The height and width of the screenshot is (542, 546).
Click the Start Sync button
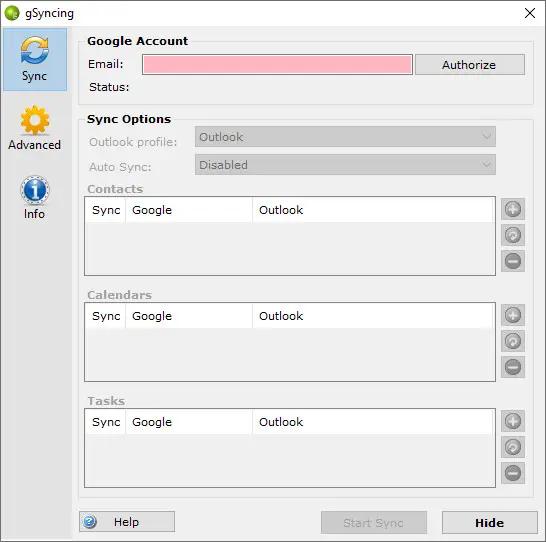coord(374,523)
